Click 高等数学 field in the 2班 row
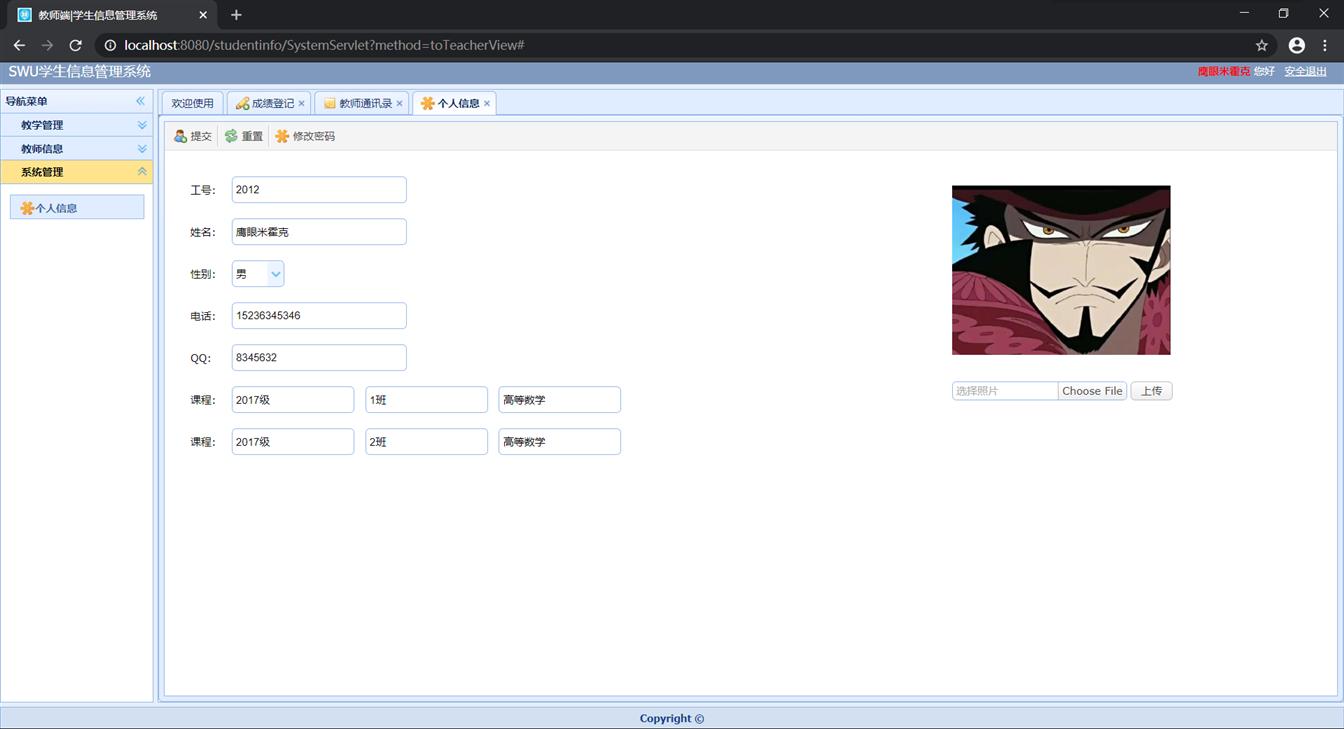The height and width of the screenshot is (729, 1344). click(560, 442)
